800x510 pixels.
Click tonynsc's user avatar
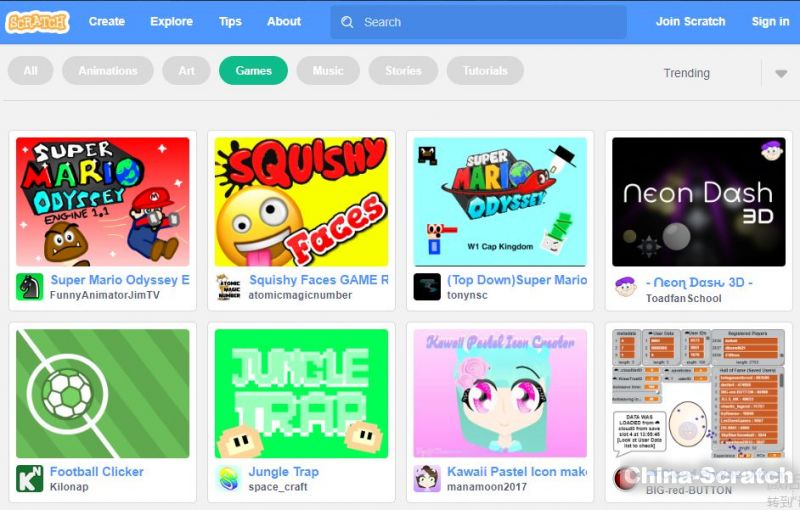coord(427,287)
